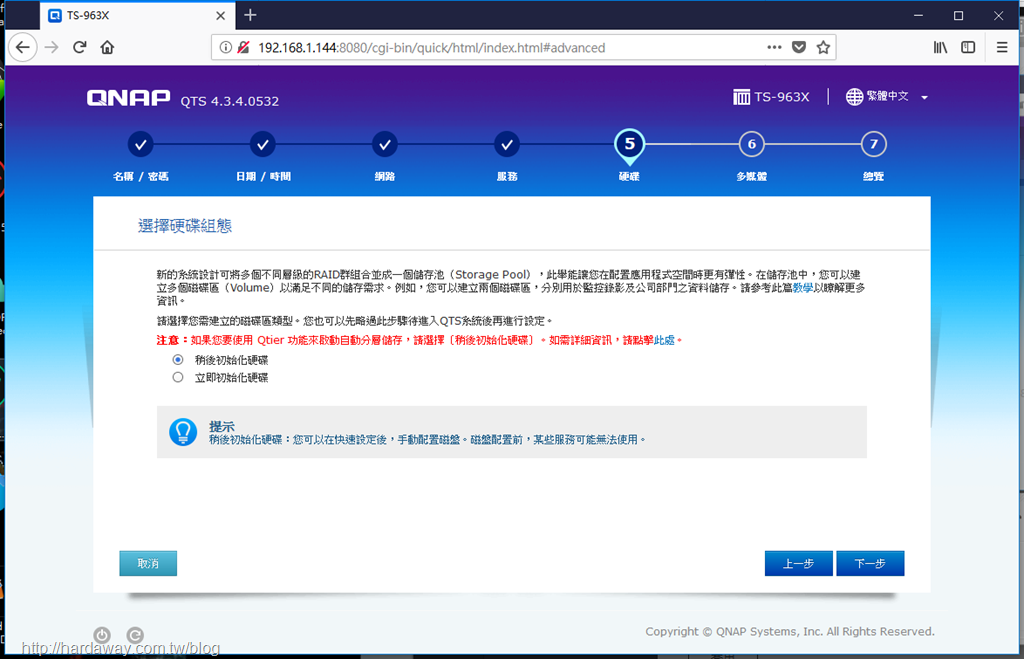Go to step 2 日期 / 時間
Image resolution: width=1024 pixels, height=659 pixels.
263,144
